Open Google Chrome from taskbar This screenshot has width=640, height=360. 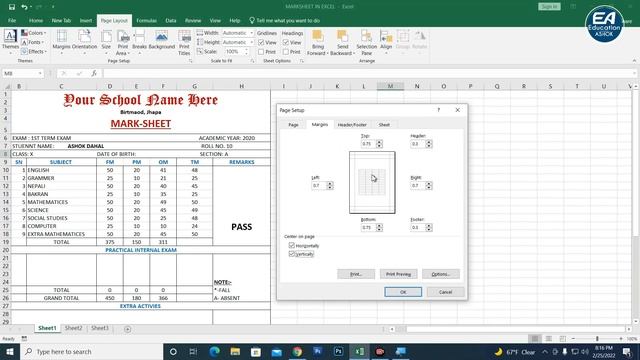tap(297, 351)
